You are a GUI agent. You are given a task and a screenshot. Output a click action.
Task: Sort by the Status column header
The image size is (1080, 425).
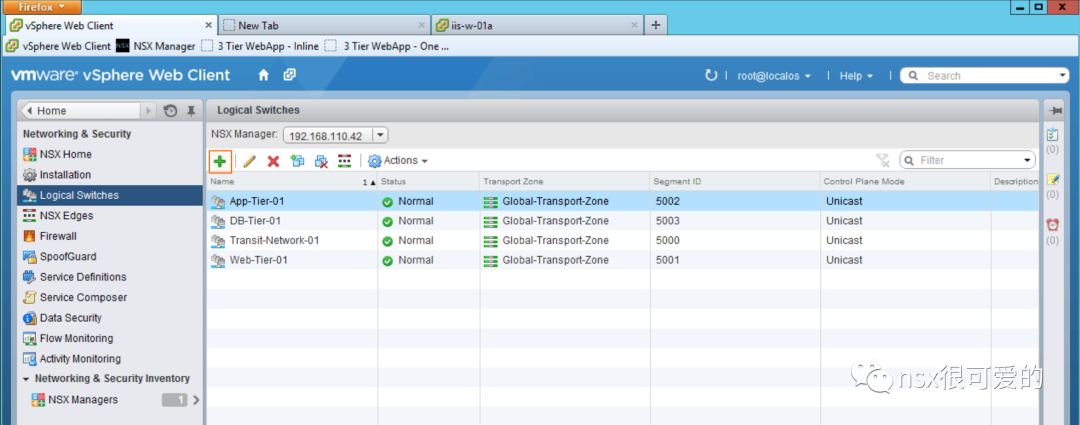click(x=428, y=182)
